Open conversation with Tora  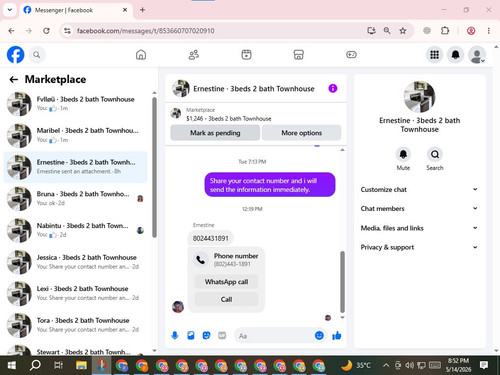pos(75,325)
